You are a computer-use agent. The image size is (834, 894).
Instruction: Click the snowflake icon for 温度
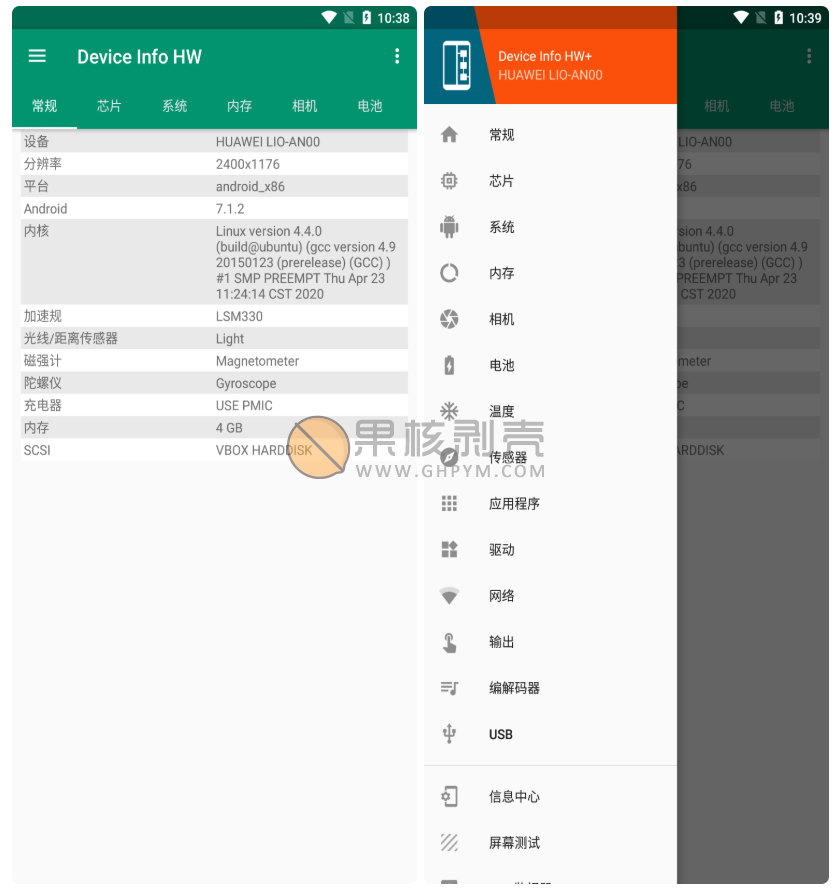click(449, 411)
